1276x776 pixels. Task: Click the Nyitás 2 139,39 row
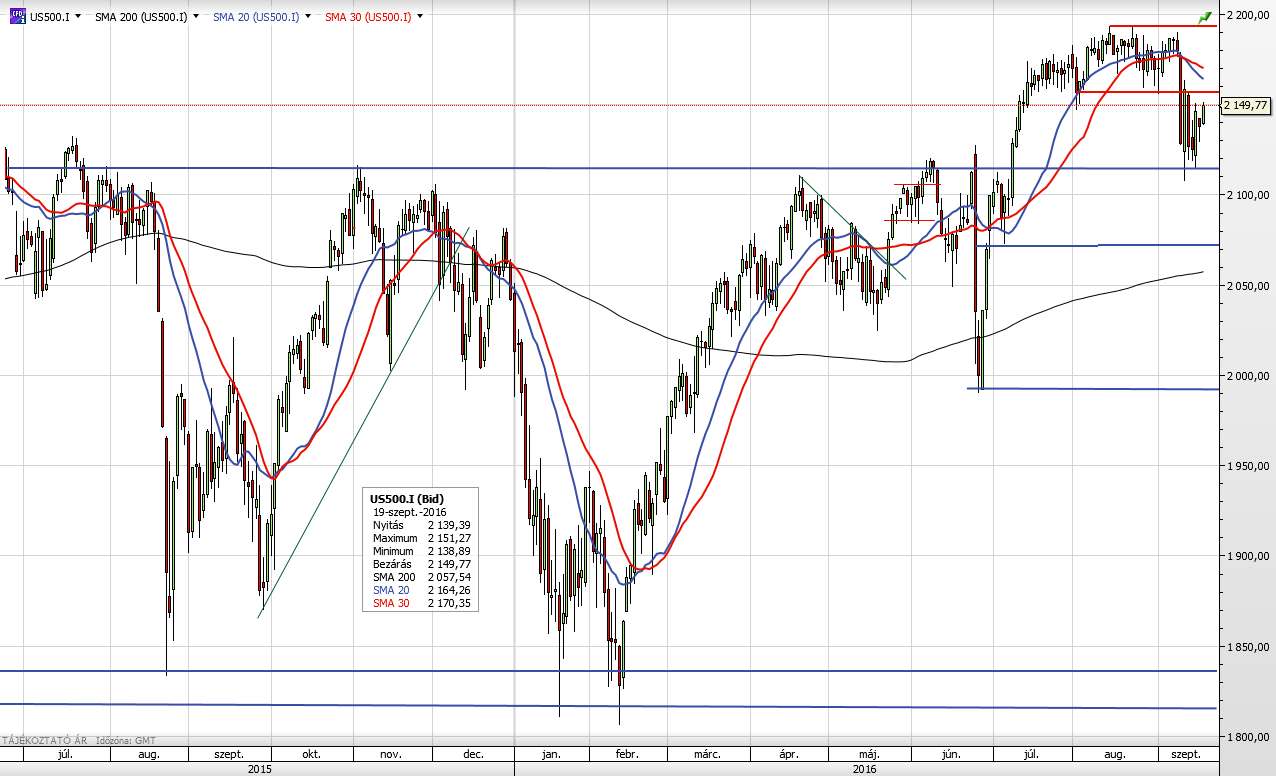(x=420, y=525)
